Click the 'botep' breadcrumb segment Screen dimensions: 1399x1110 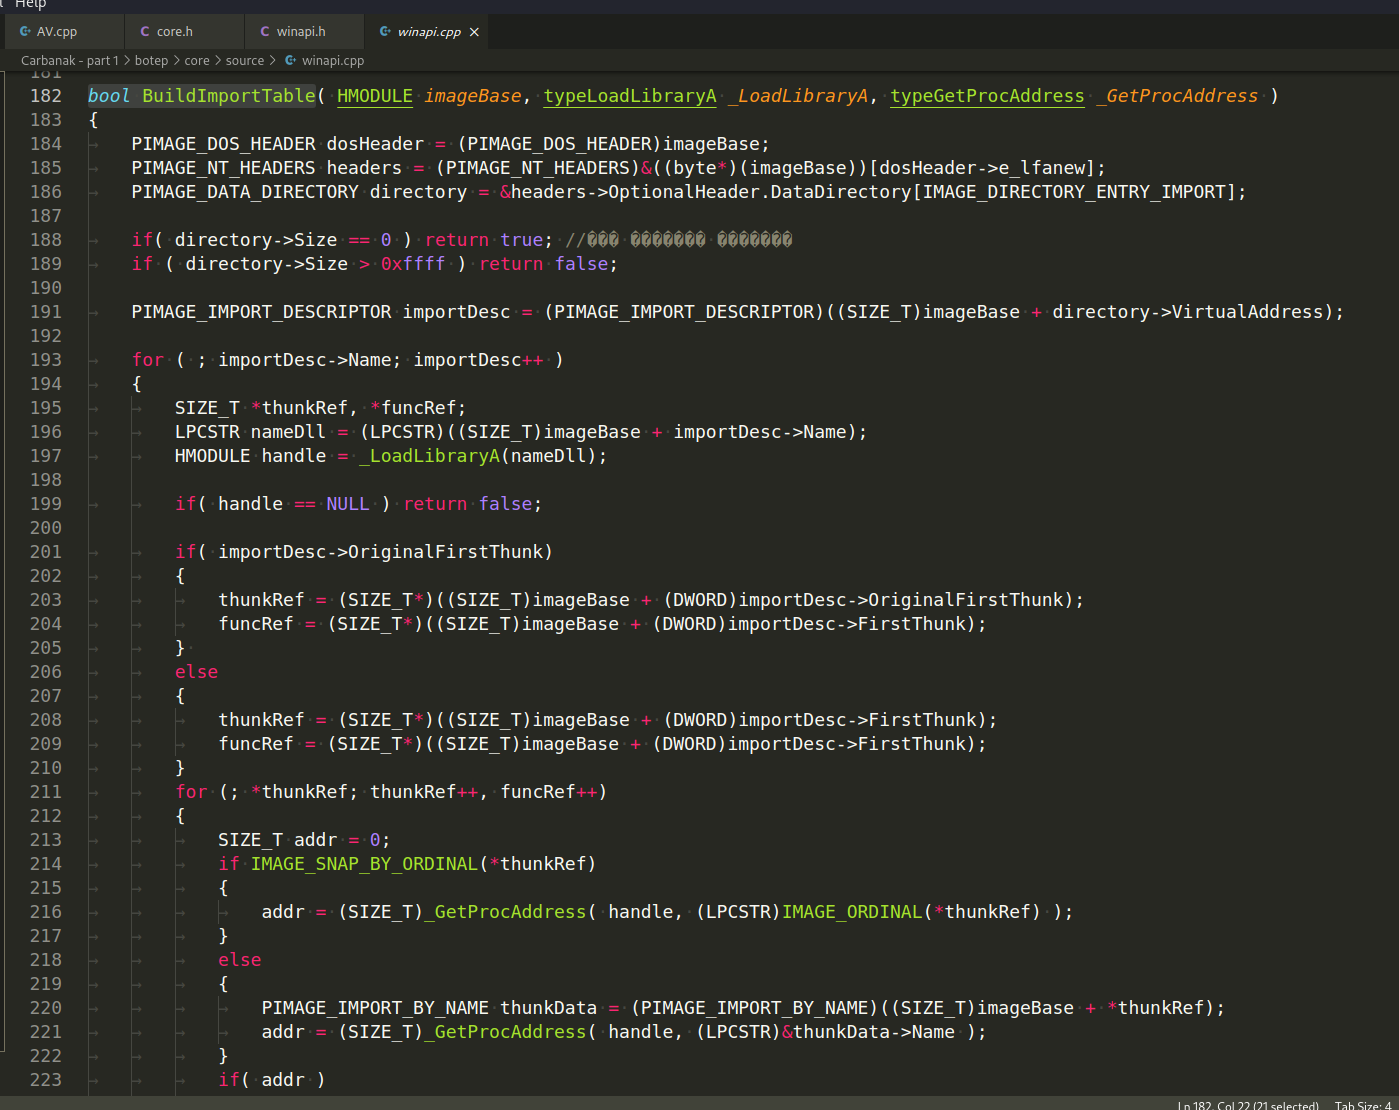click(x=151, y=61)
